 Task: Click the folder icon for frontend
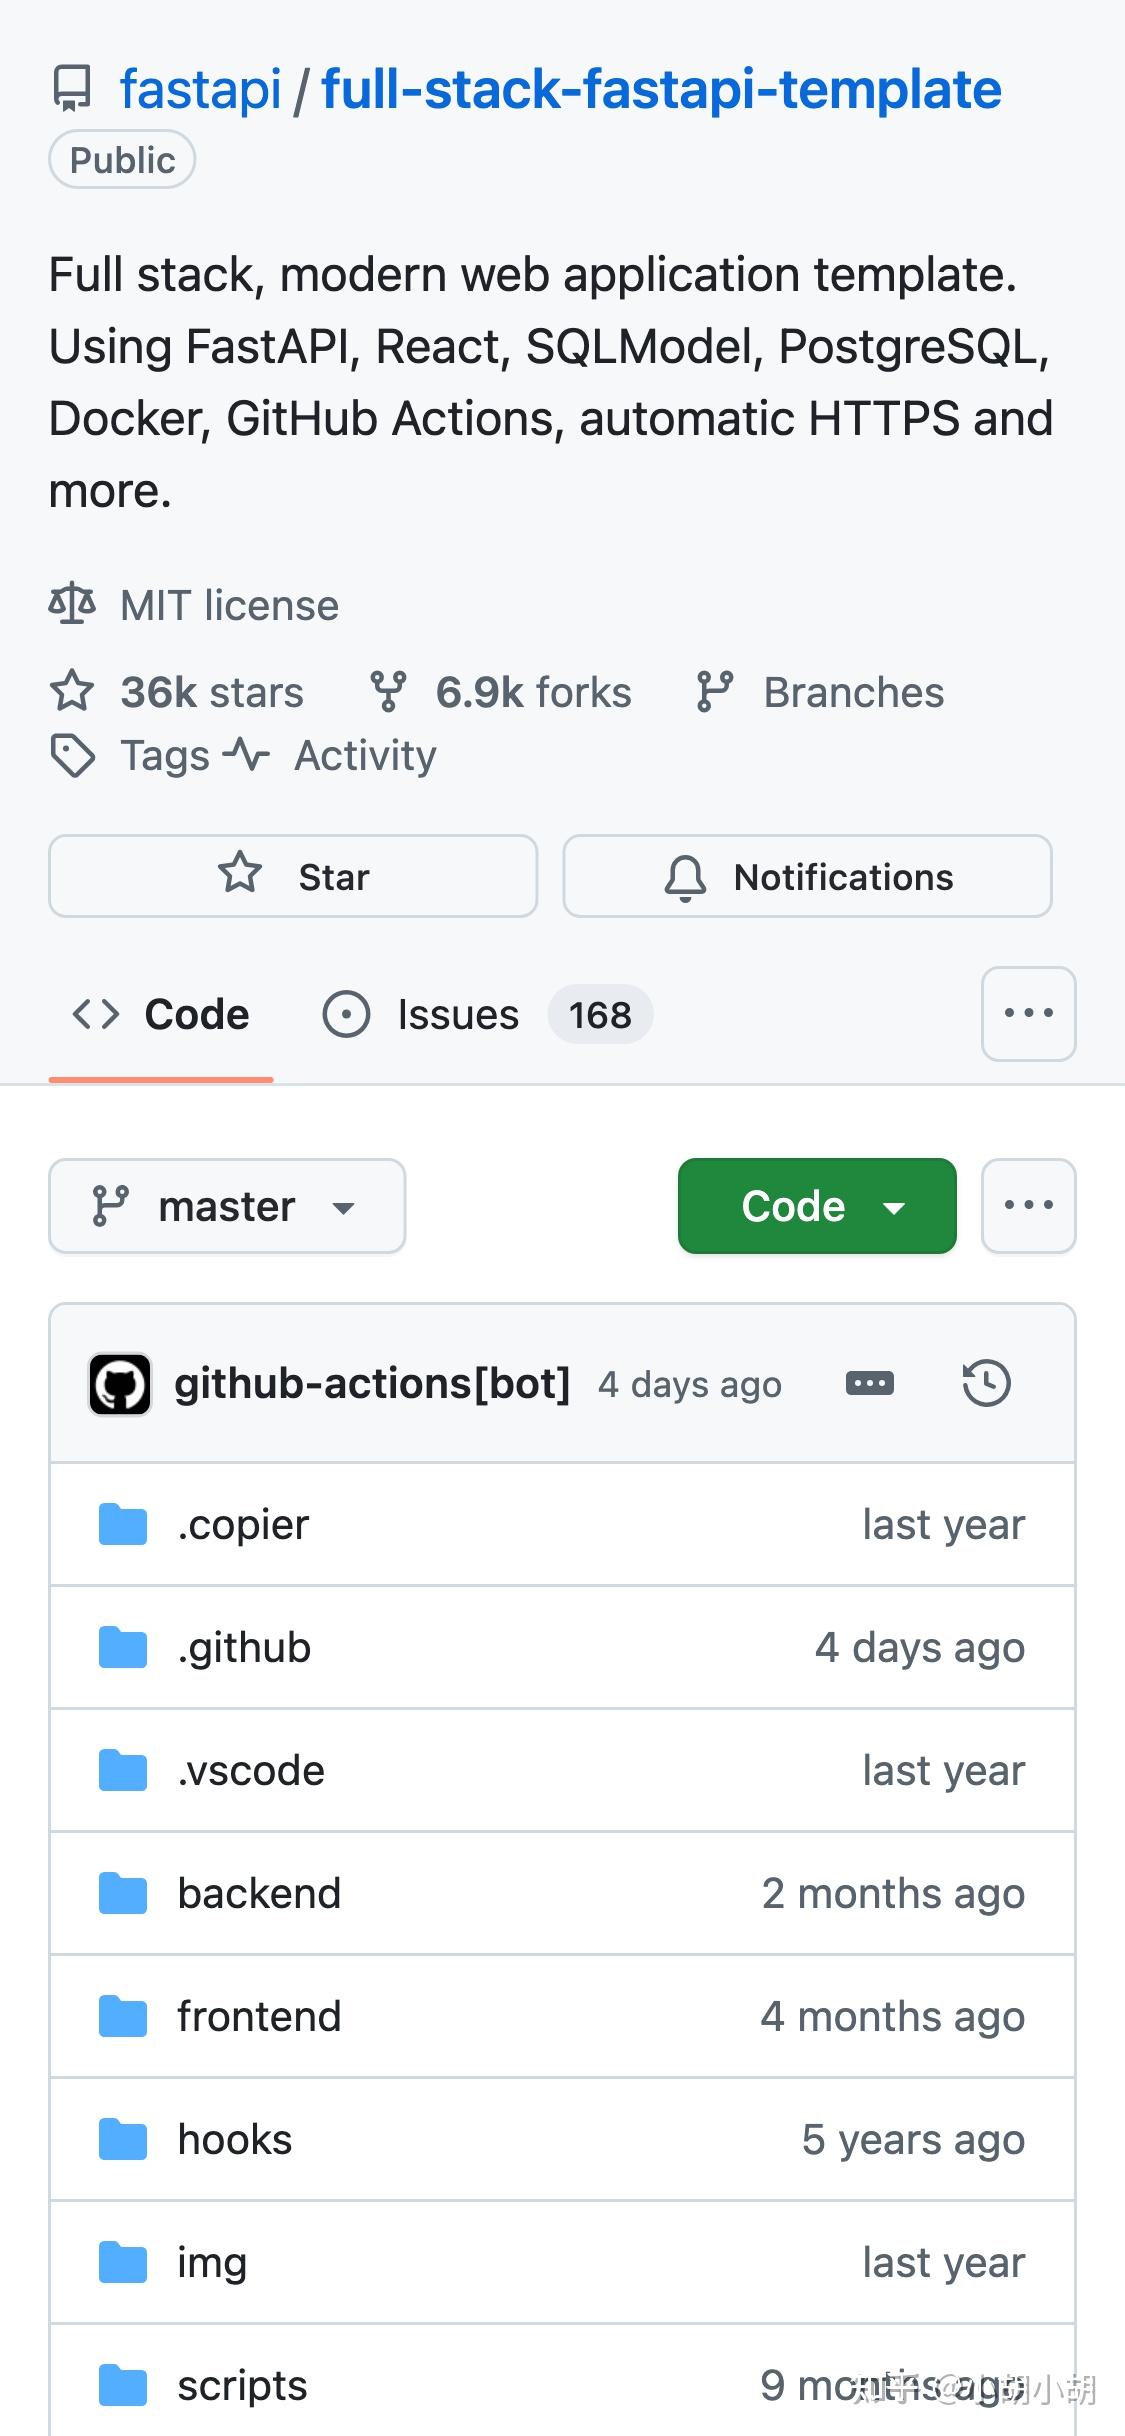click(123, 2017)
